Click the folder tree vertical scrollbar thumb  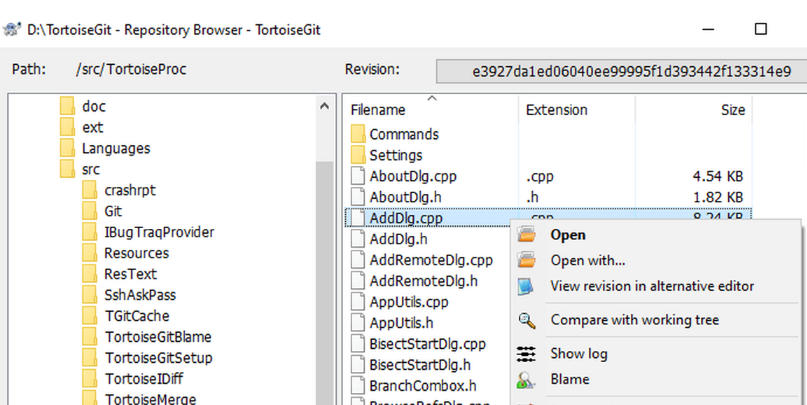pyautogui.click(x=324, y=282)
